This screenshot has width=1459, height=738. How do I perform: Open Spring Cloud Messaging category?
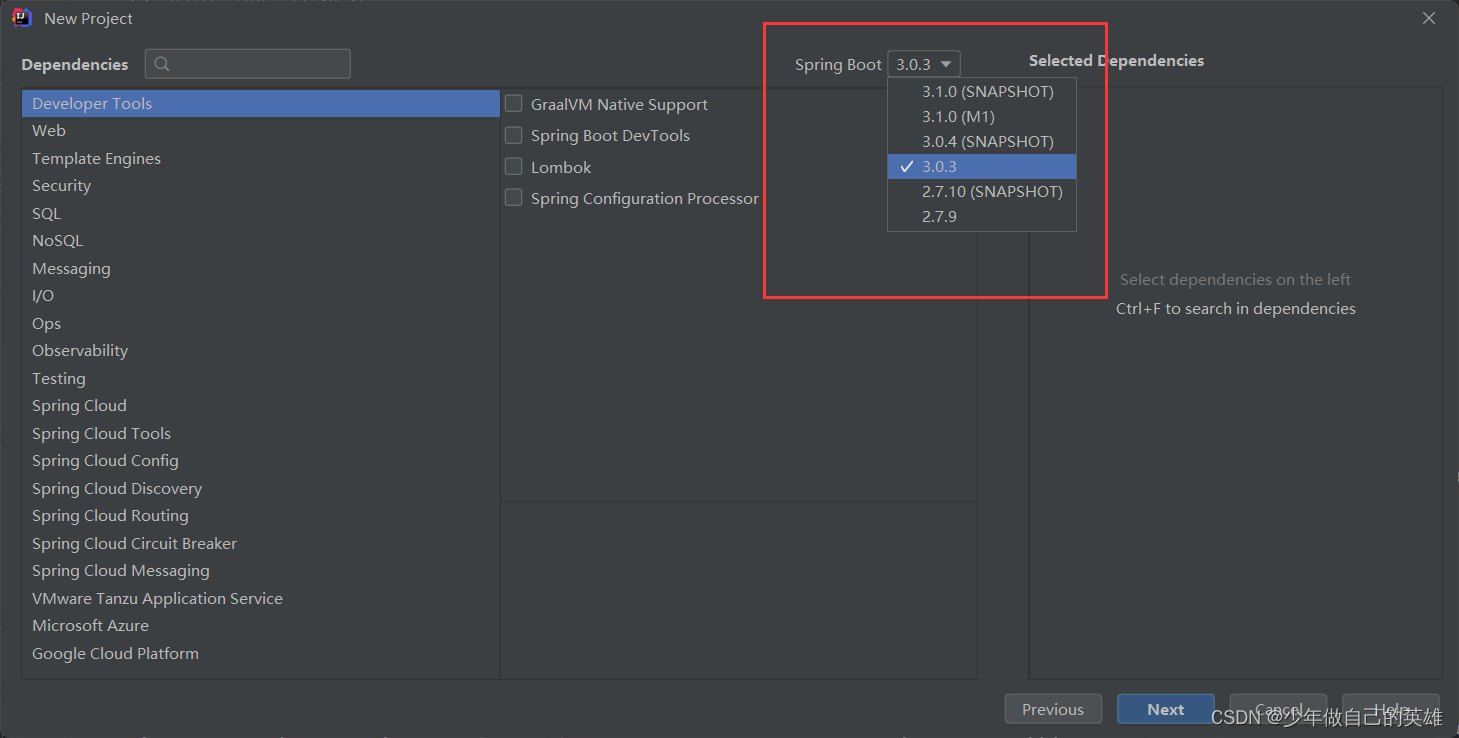(x=261, y=571)
